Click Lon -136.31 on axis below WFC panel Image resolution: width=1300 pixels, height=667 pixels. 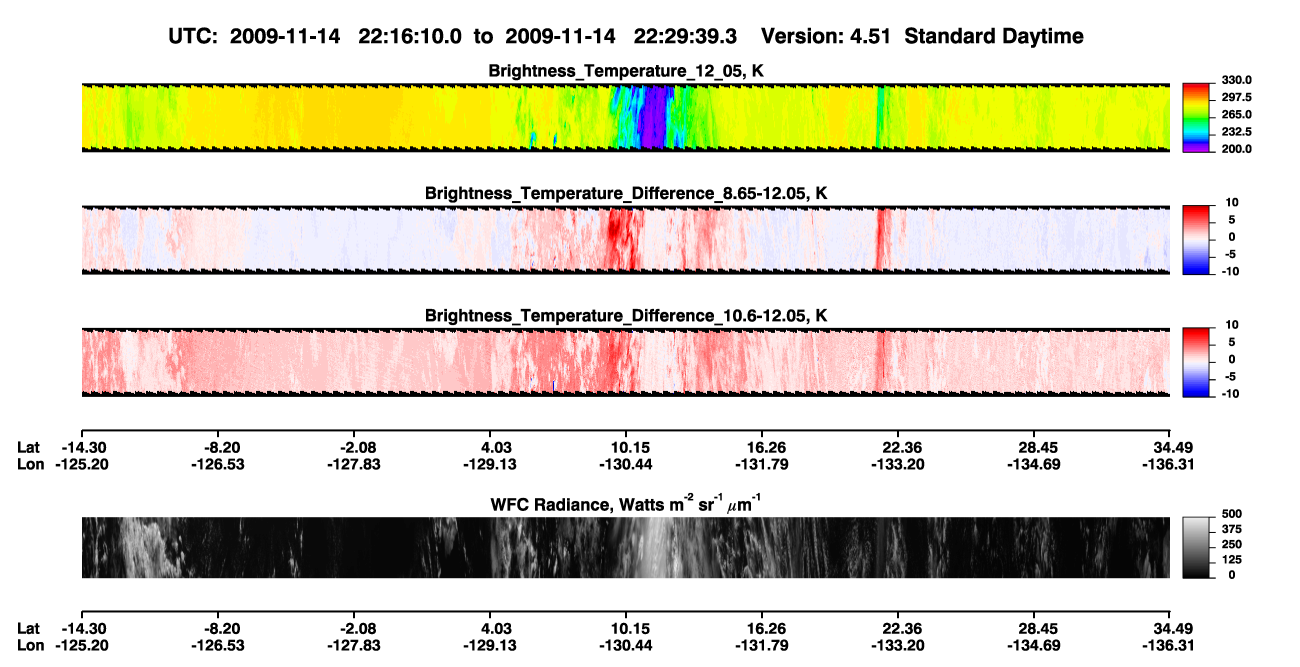click(1169, 645)
